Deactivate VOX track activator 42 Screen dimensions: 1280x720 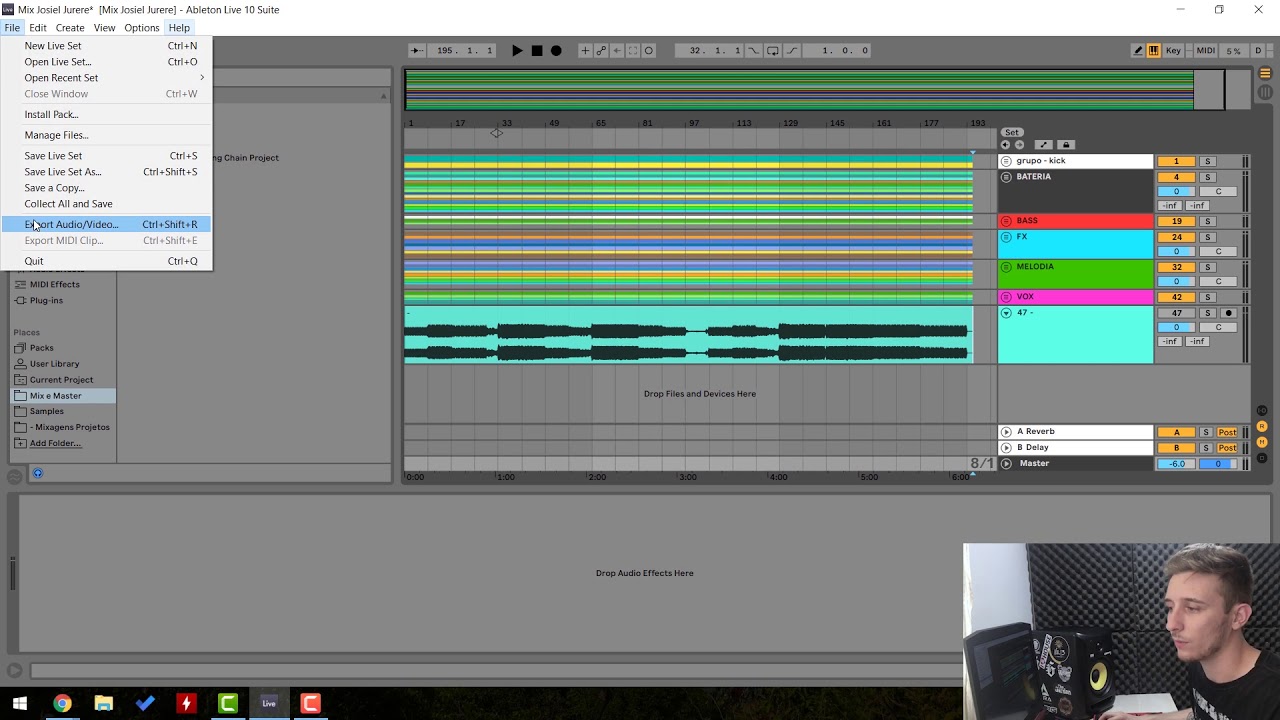[1176, 298]
